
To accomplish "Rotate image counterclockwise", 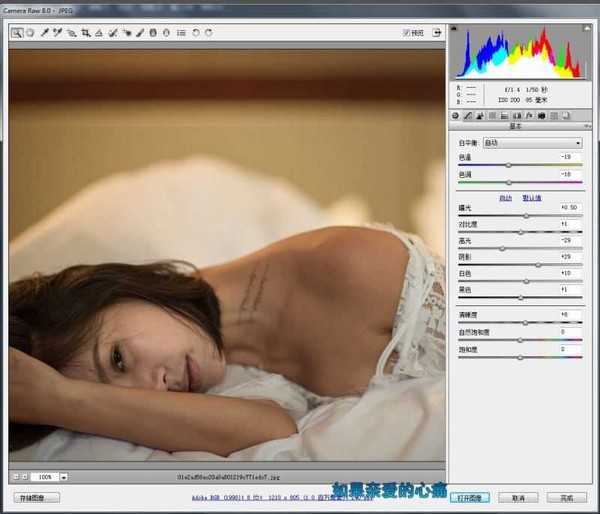I will click(195, 33).
